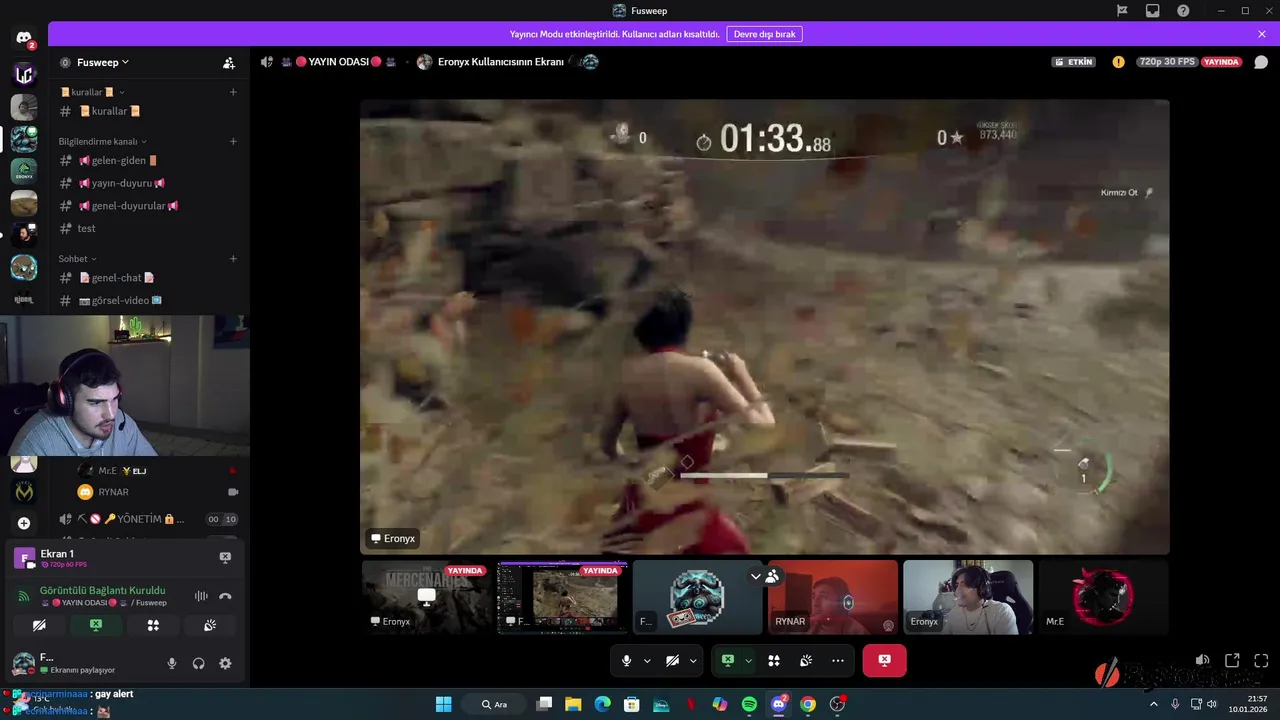Pop out stream window icon
Image resolution: width=1280 pixels, height=720 pixels.
pyautogui.click(x=1232, y=661)
